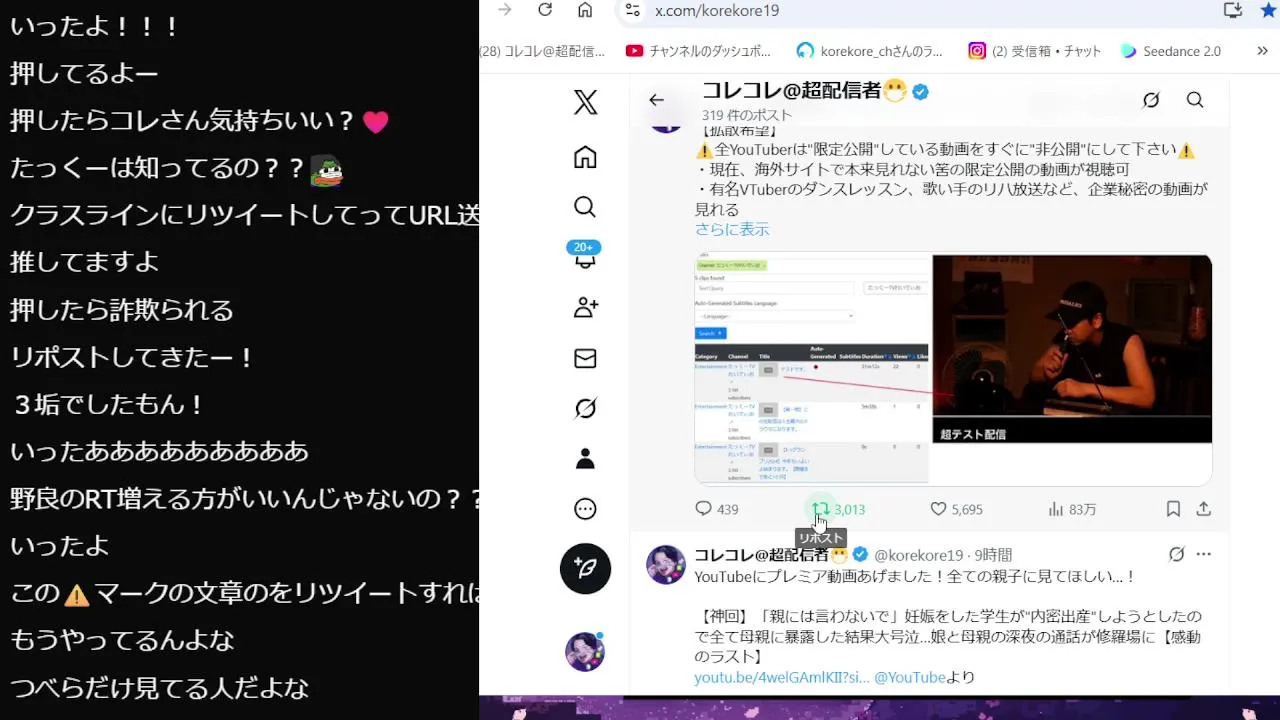Open YouTube チャンネルのダッシュボ bookmark
This screenshot has height=720, width=1280.
point(699,51)
